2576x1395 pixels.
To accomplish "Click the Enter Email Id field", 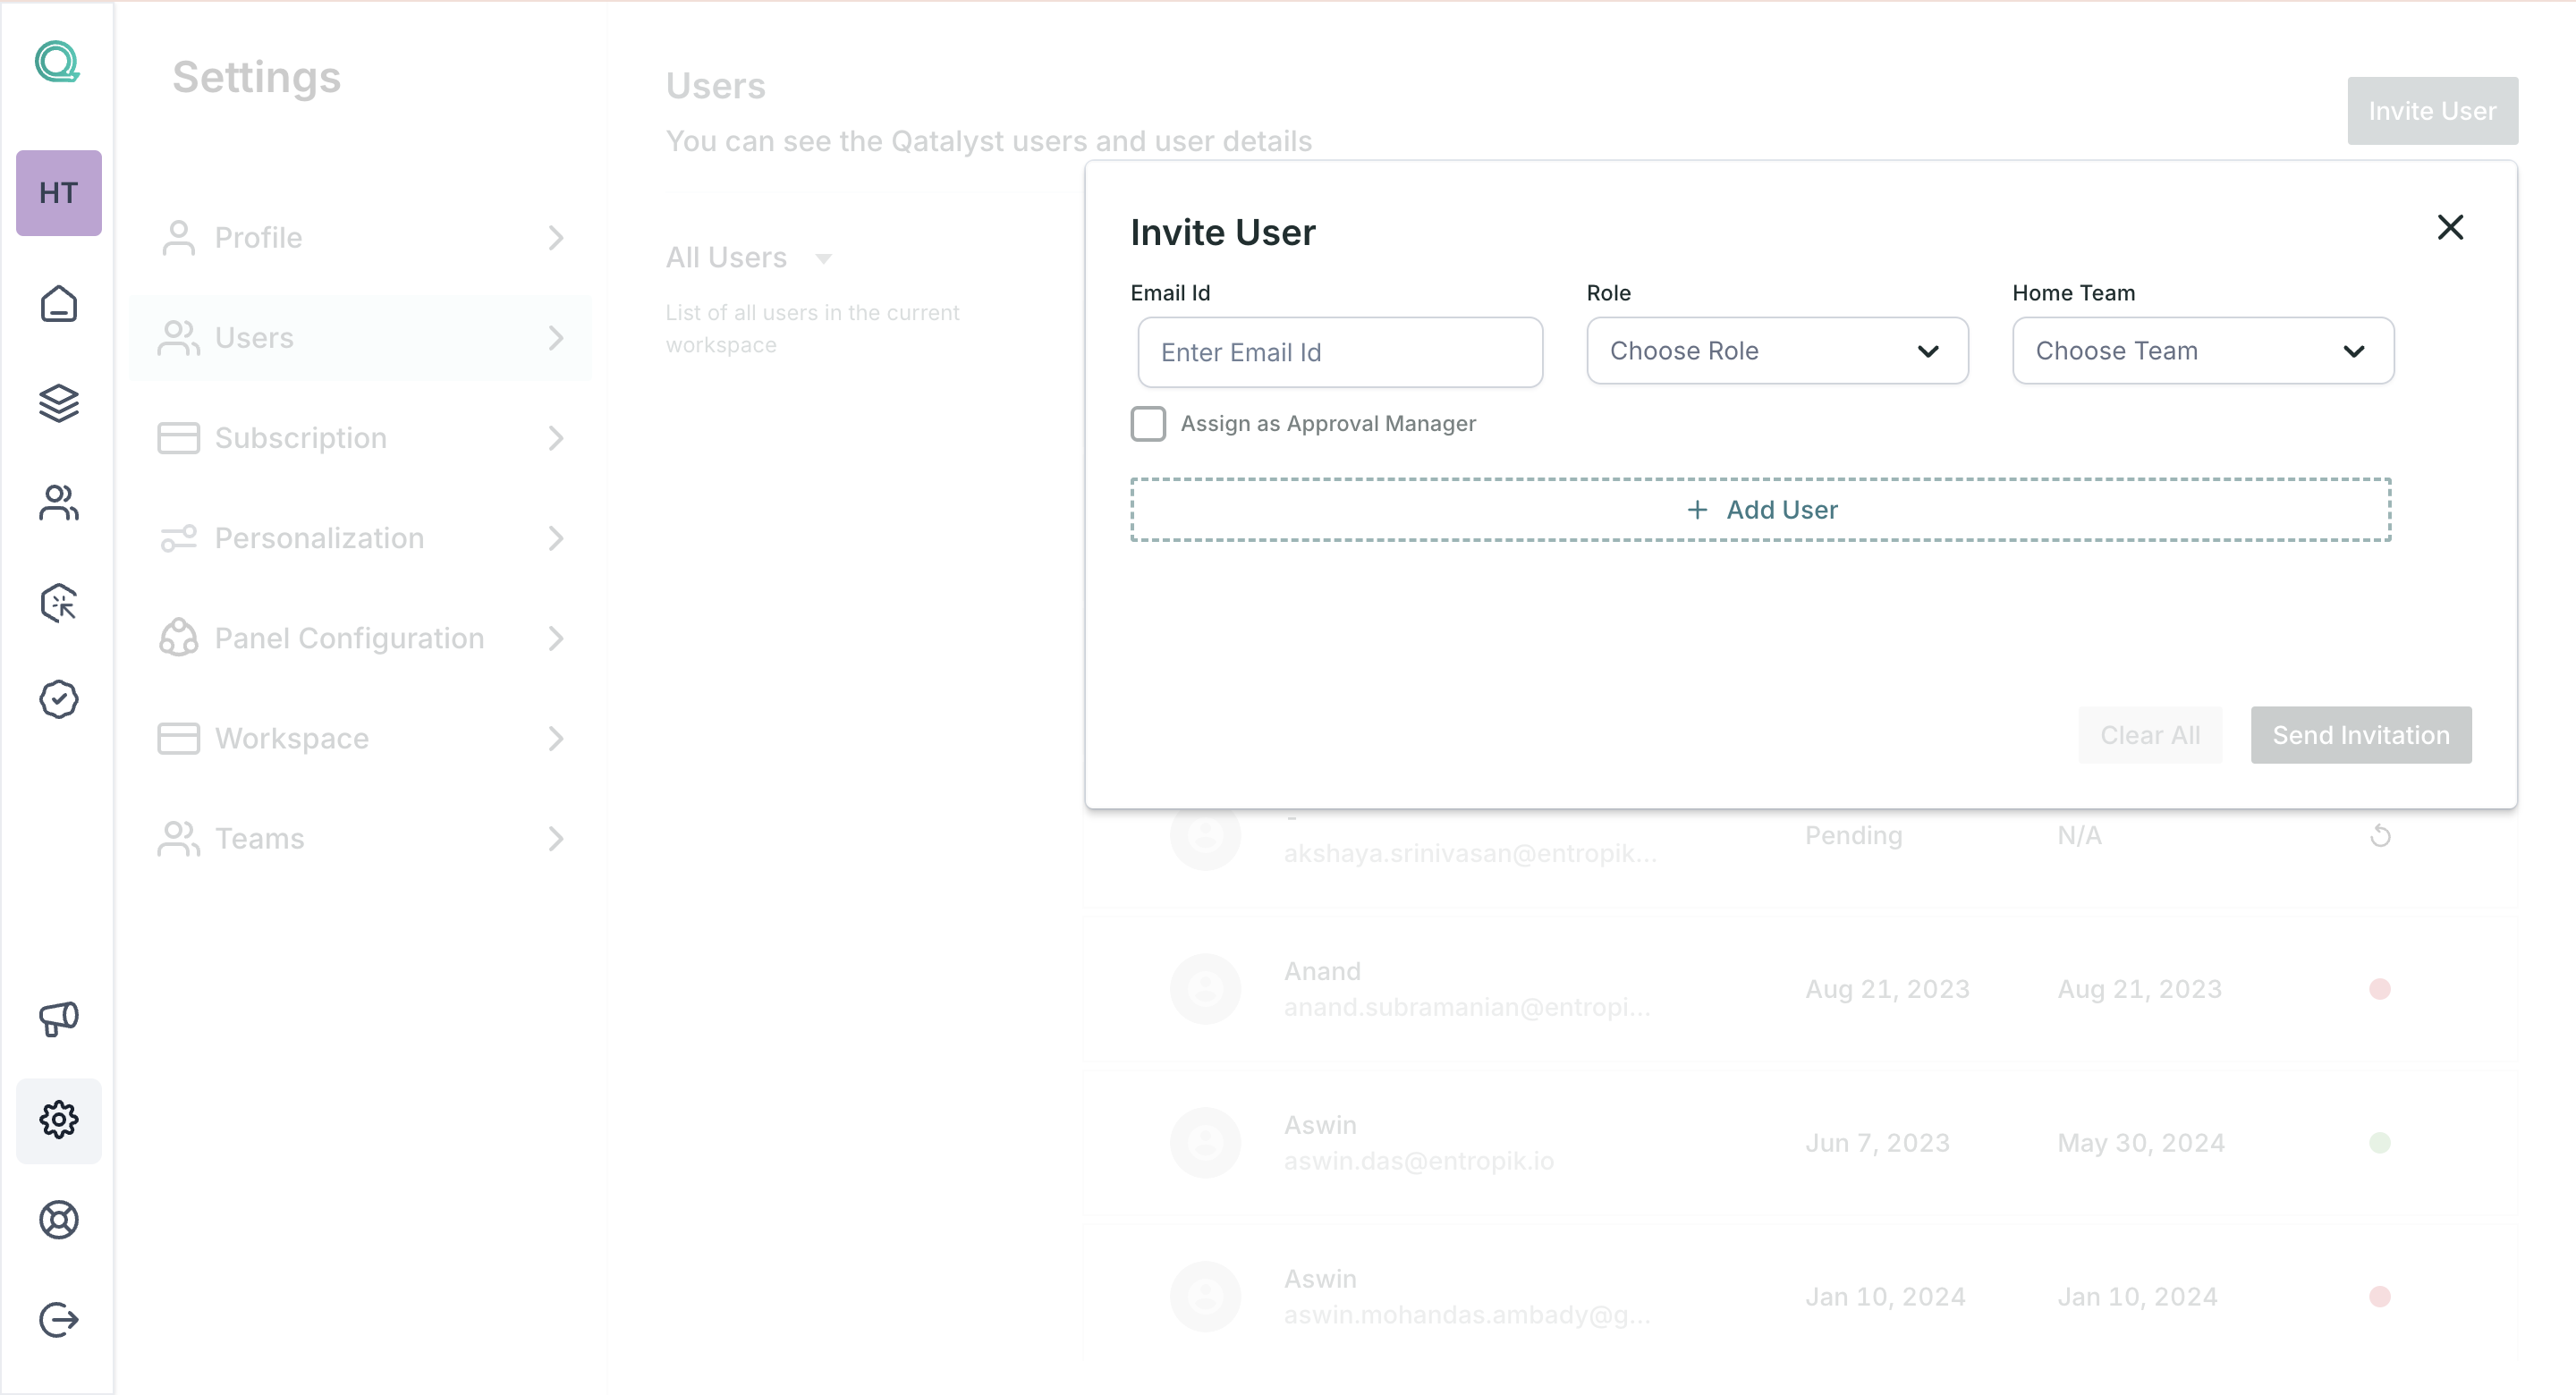I will [x=1340, y=352].
